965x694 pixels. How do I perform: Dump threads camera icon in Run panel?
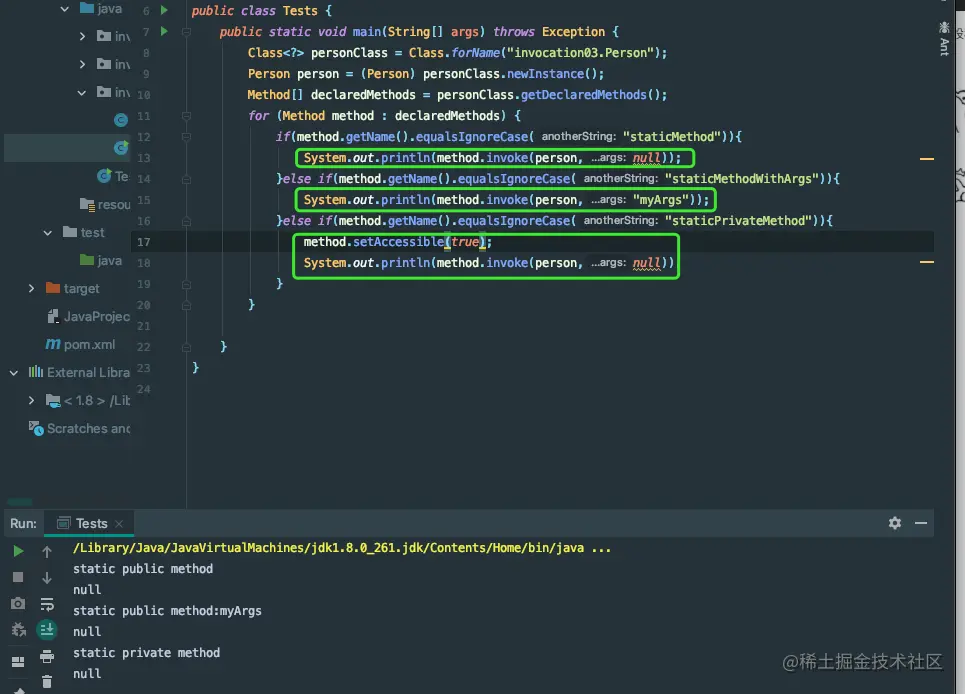[x=18, y=604]
